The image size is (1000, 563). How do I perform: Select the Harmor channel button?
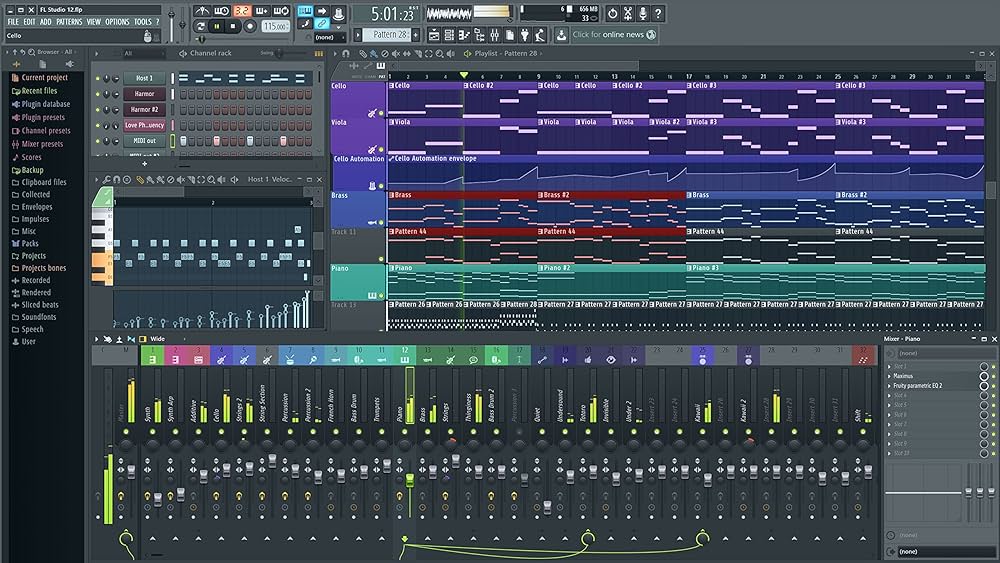coord(144,94)
